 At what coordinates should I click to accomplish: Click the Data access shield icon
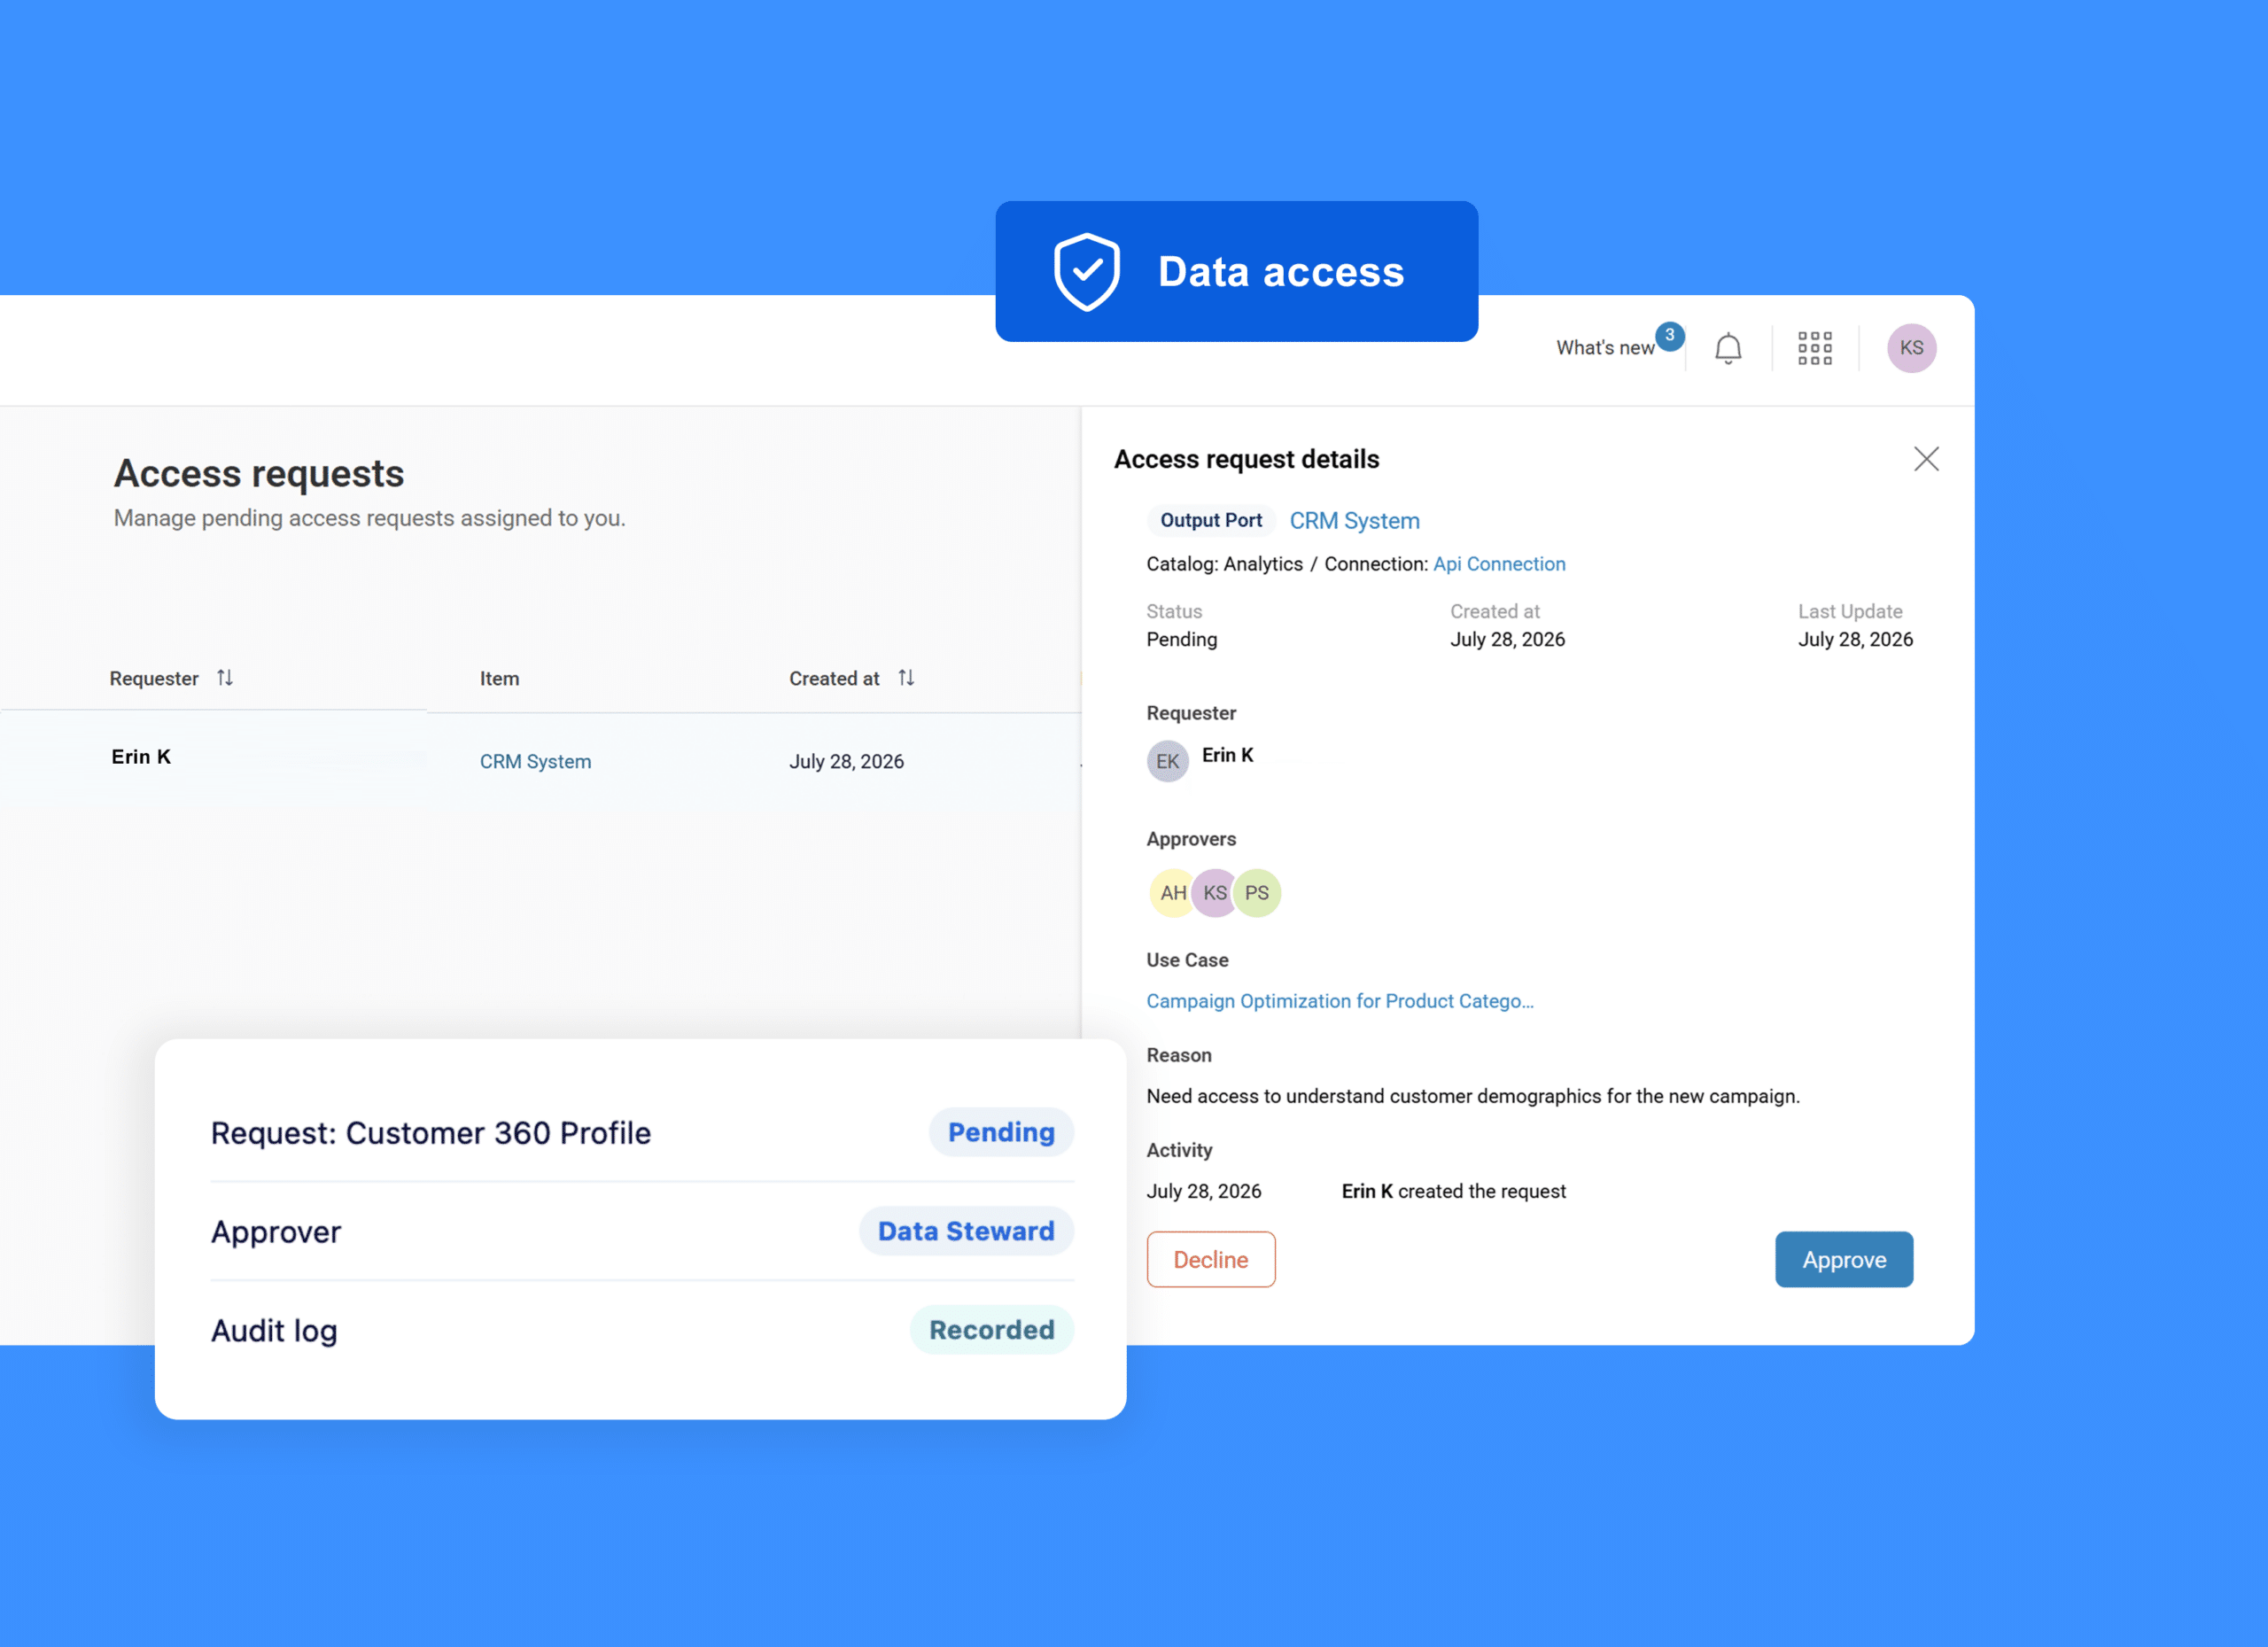coord(1087,272)
